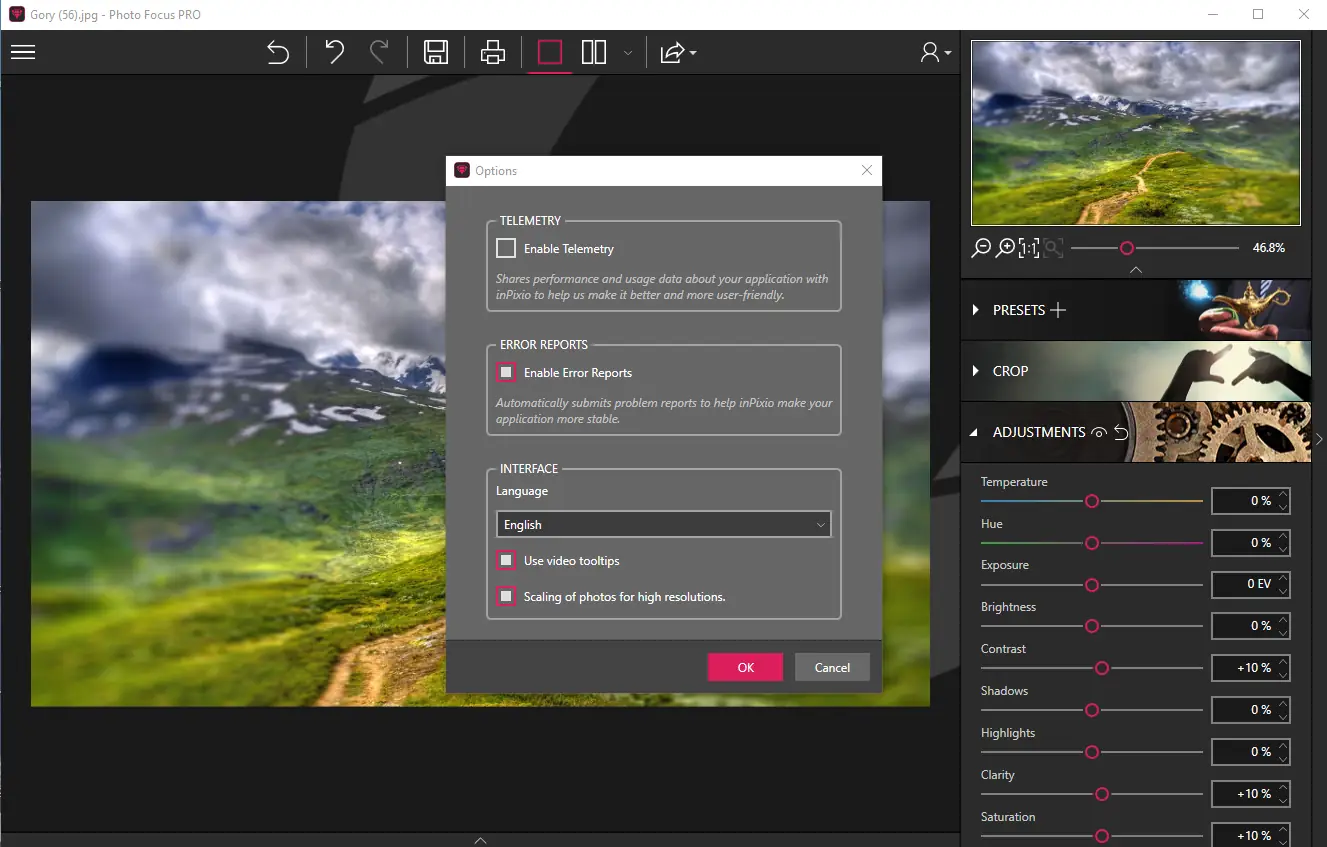This screenshot has height=847, width=1327.
Task: Zoom out with the minus magnifier
Action: tap(982, 247)
